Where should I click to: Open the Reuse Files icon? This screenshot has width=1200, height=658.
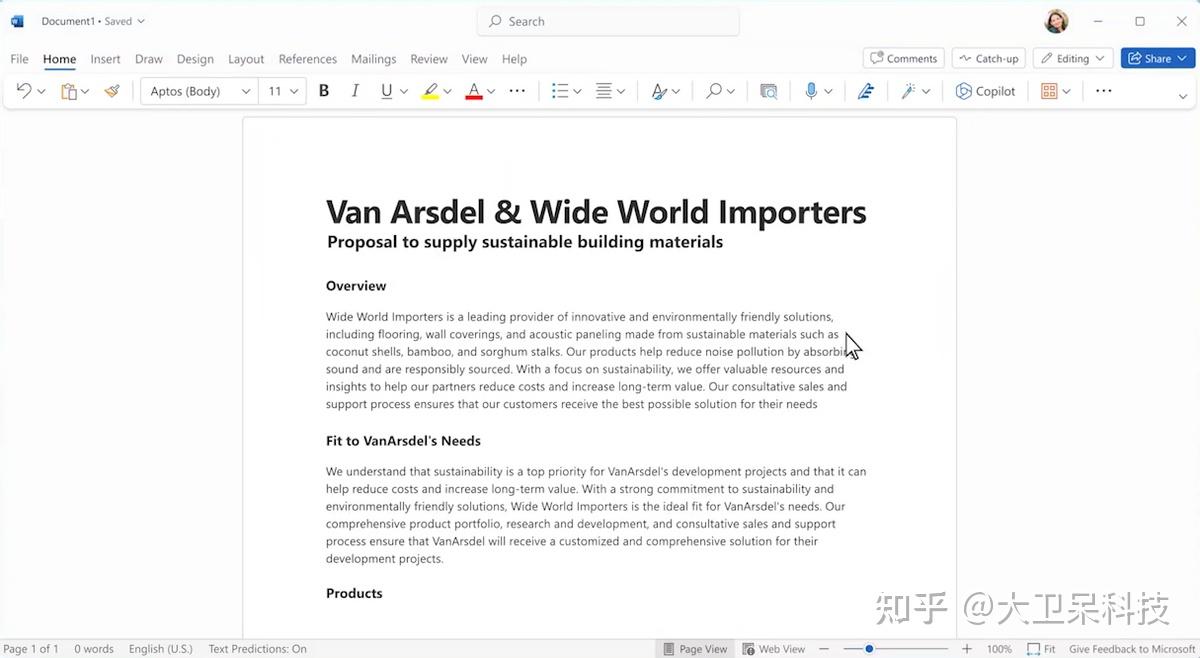[x=768, y=91]
